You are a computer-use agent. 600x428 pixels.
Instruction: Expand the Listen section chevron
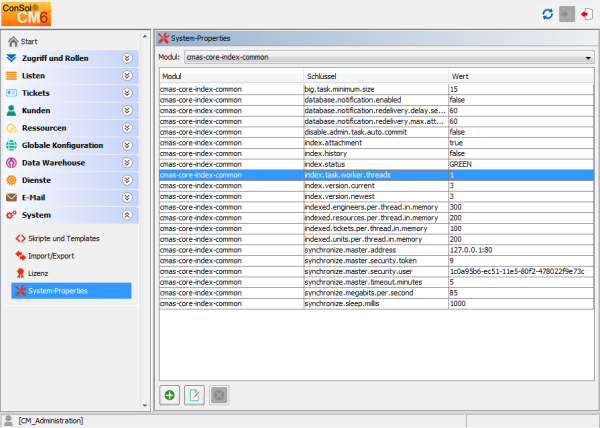(127, 76)
